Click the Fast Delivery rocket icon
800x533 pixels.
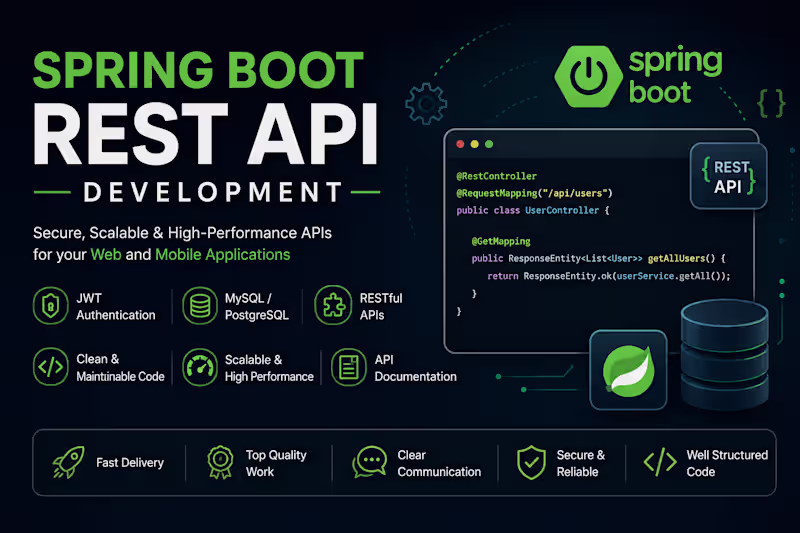(x=69, y=462)
